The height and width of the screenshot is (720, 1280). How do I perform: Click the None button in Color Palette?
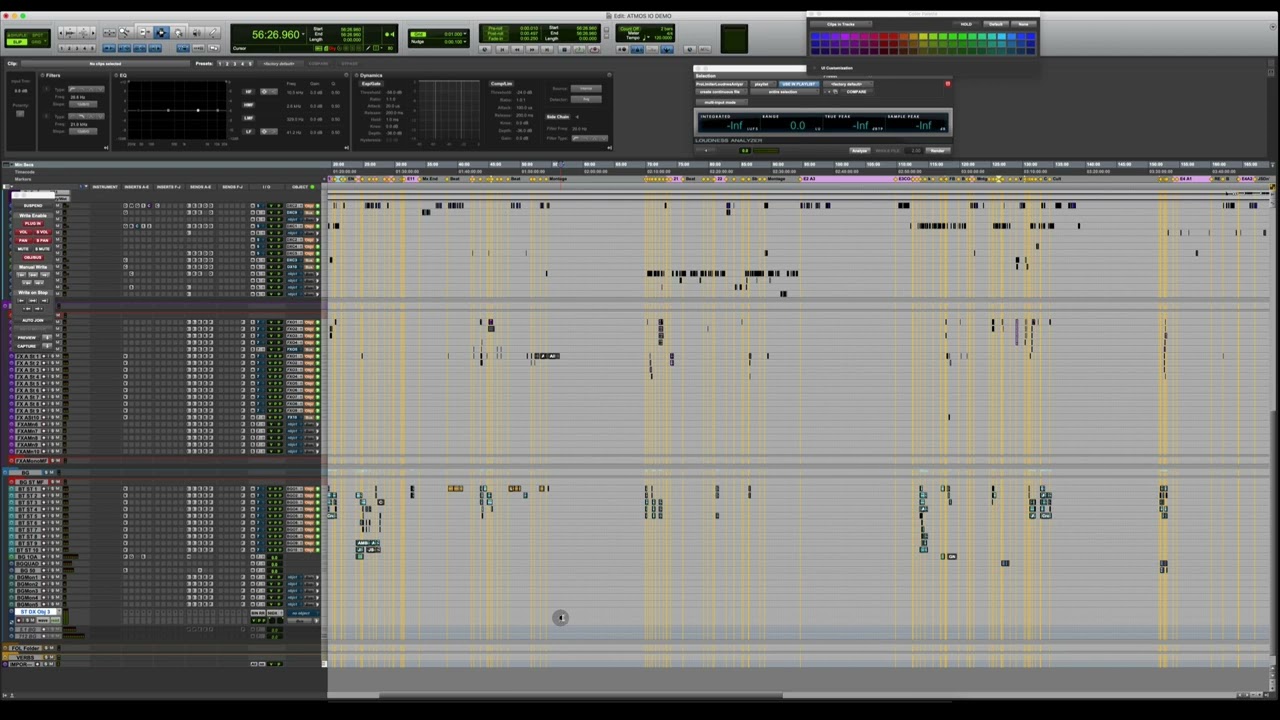[x=1023, y=24]
